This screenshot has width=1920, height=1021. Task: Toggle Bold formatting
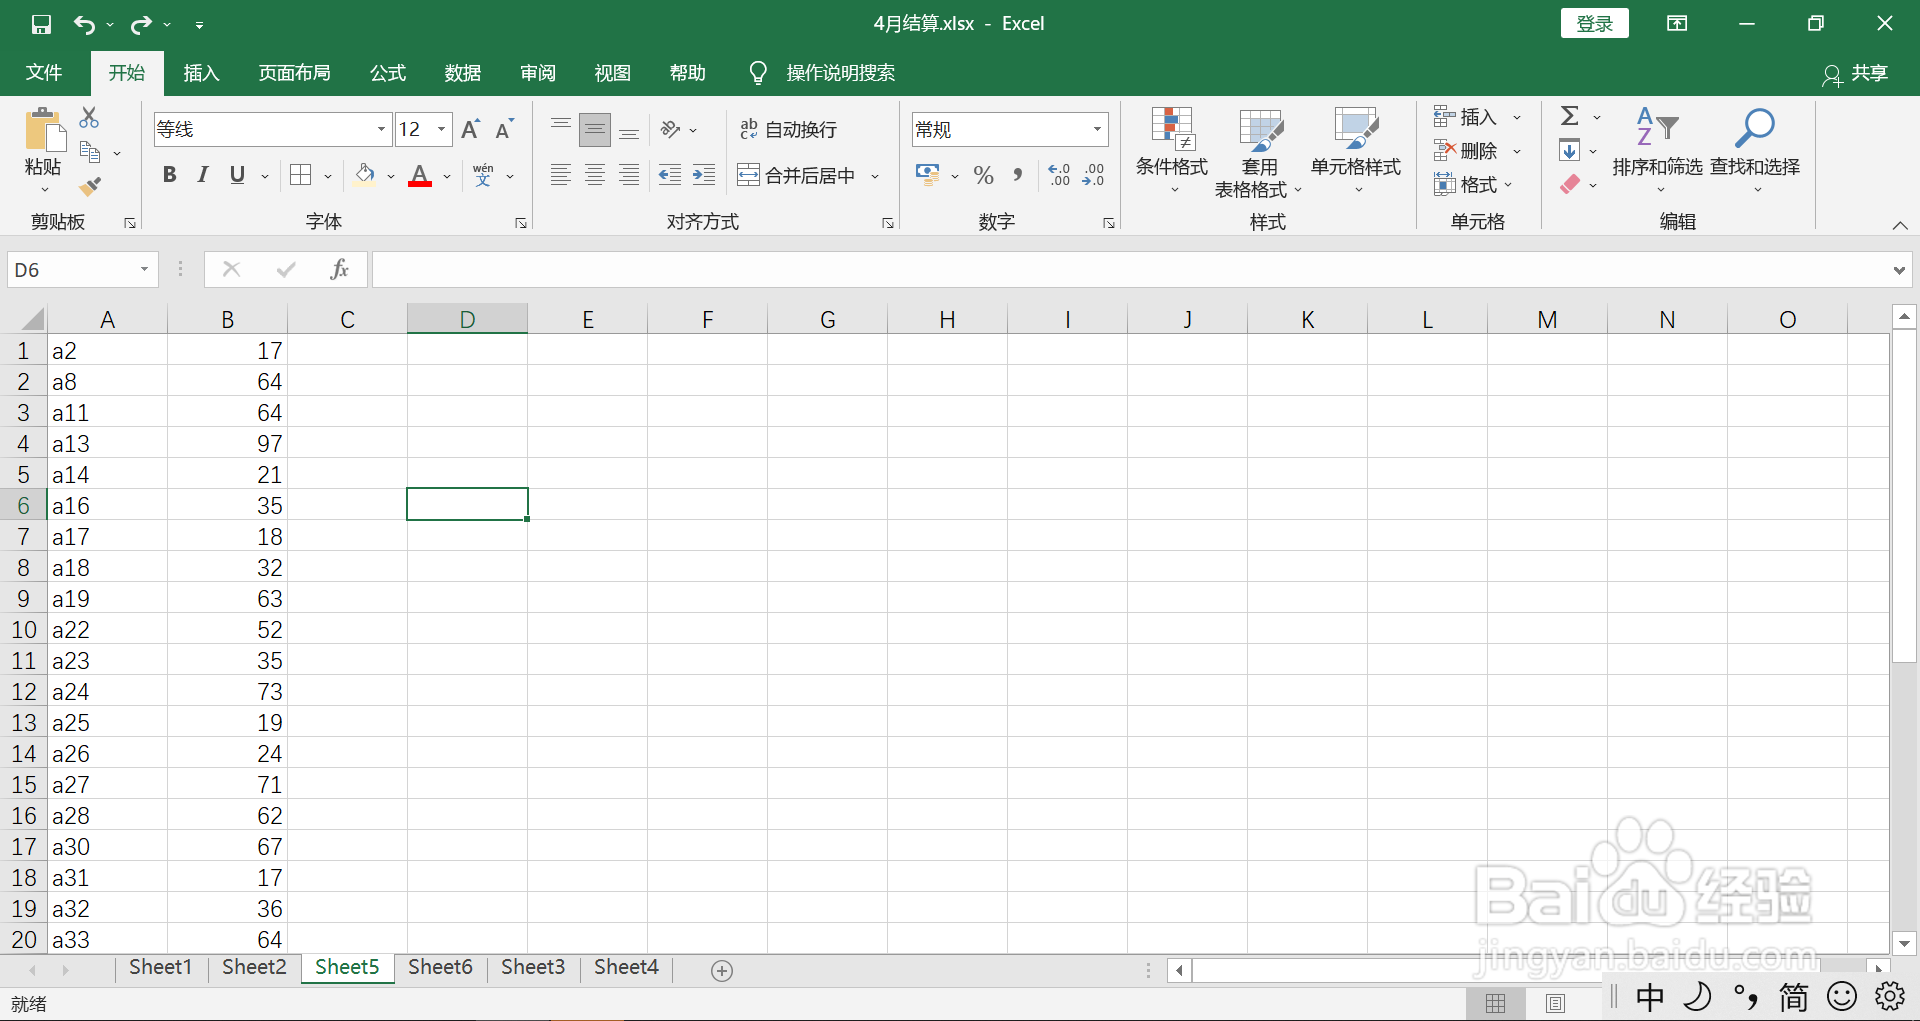[169, 175]
